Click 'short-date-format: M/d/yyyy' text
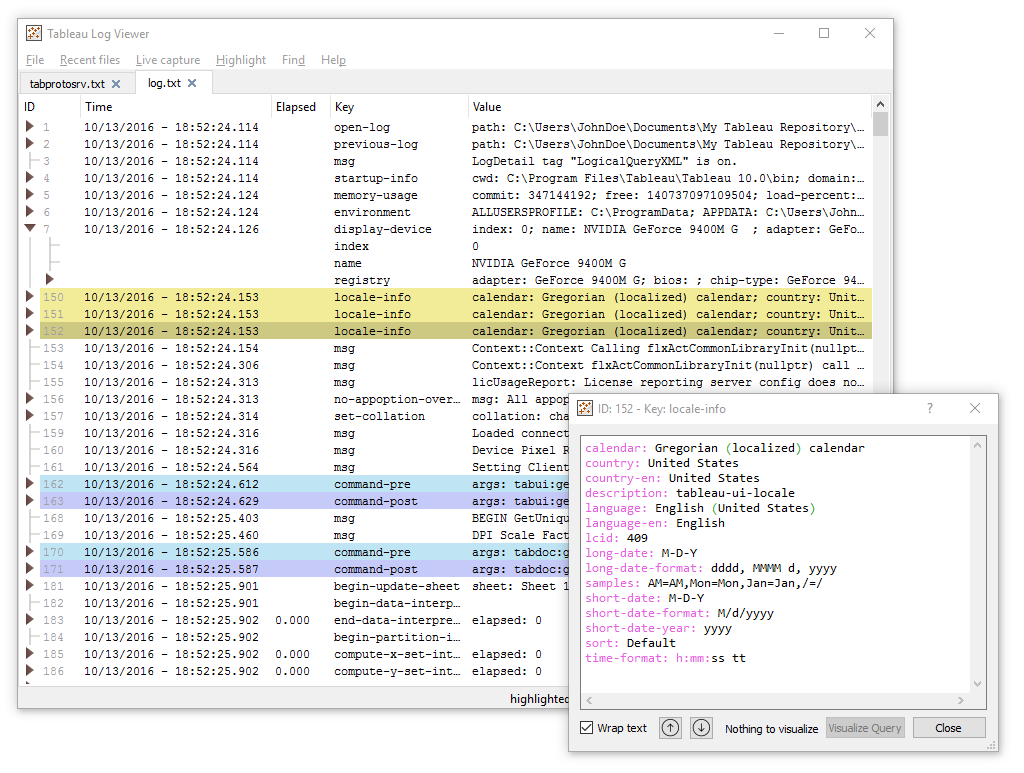 coord(679,613)
